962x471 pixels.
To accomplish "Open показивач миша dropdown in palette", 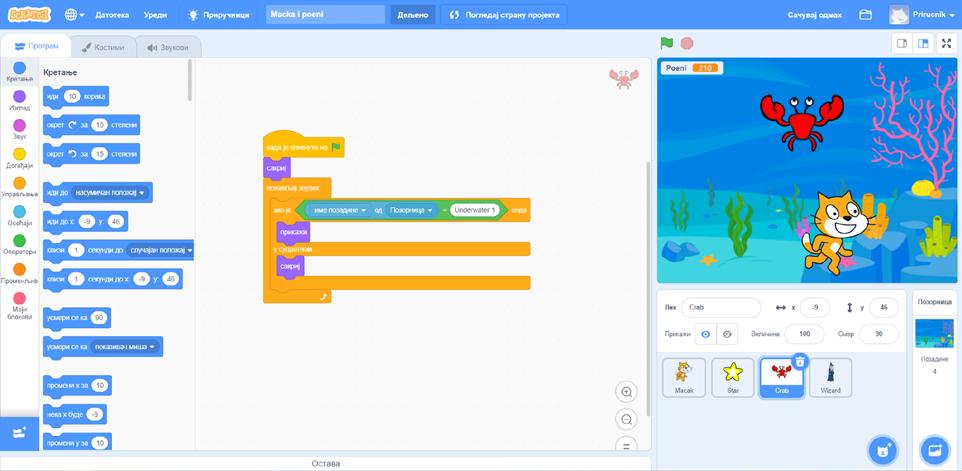I will point(125,347).
